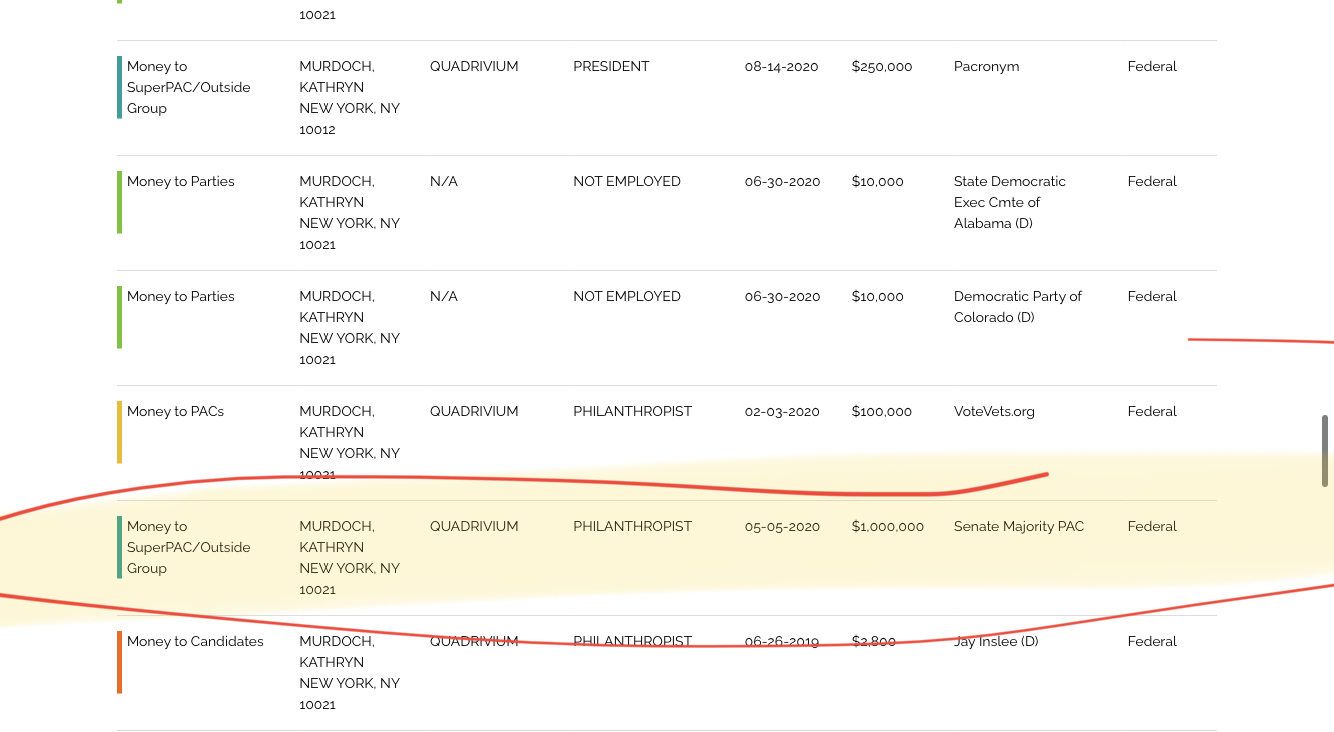Click the $250,000 donation amount
This screenshot has width=1334, height=732.
[x=882, y=66]
